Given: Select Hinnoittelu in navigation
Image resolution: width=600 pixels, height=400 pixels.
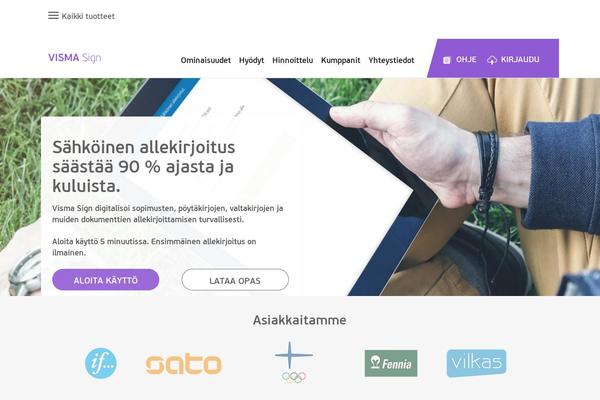Looking at the screenshot, I should coord(292,60).
